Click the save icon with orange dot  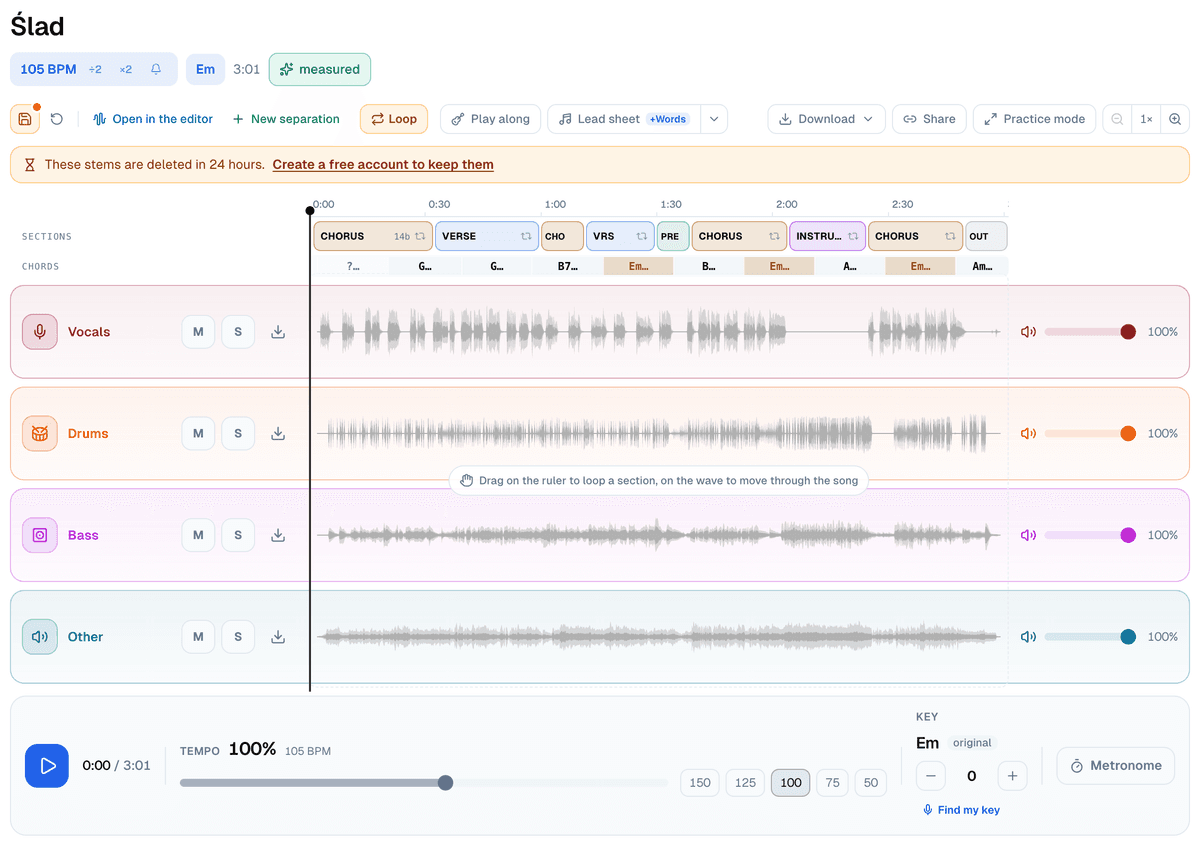25,119
